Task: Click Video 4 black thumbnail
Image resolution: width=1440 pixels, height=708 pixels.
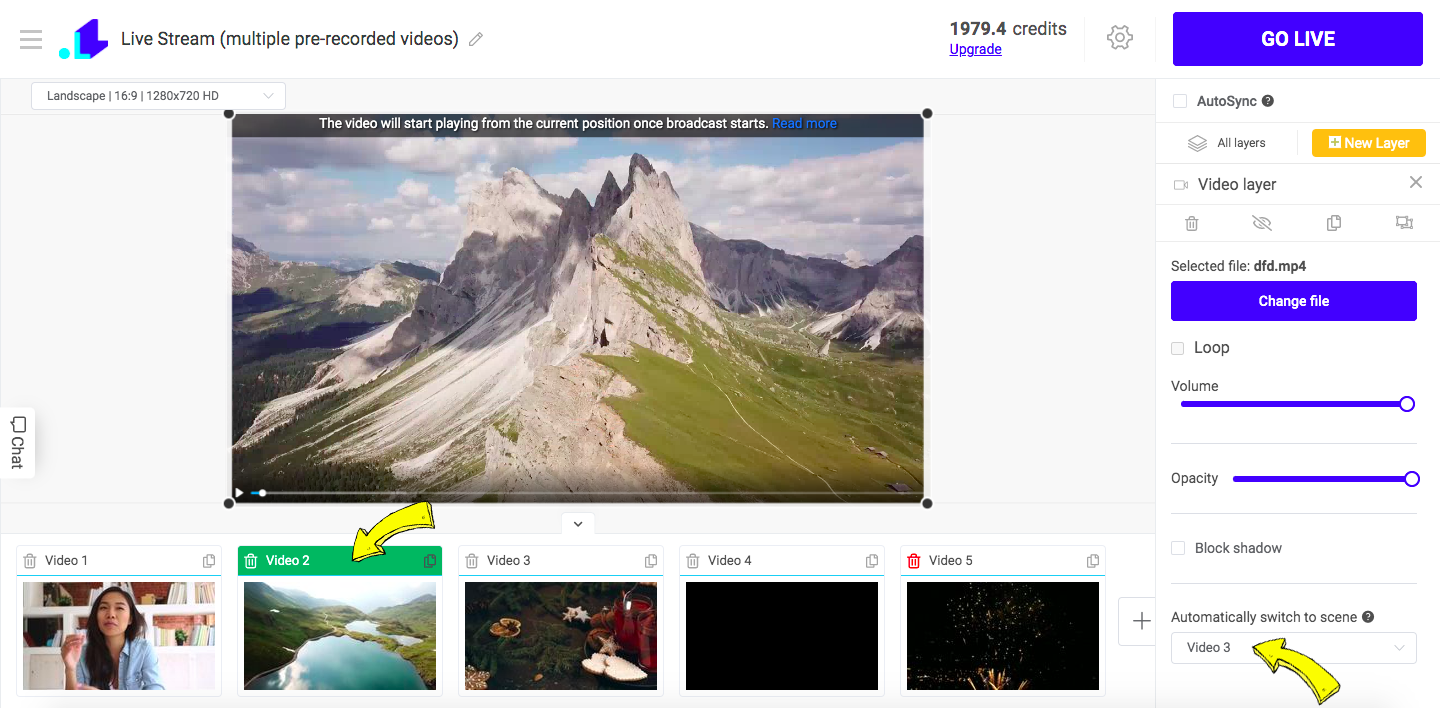Action: [782, 636]
